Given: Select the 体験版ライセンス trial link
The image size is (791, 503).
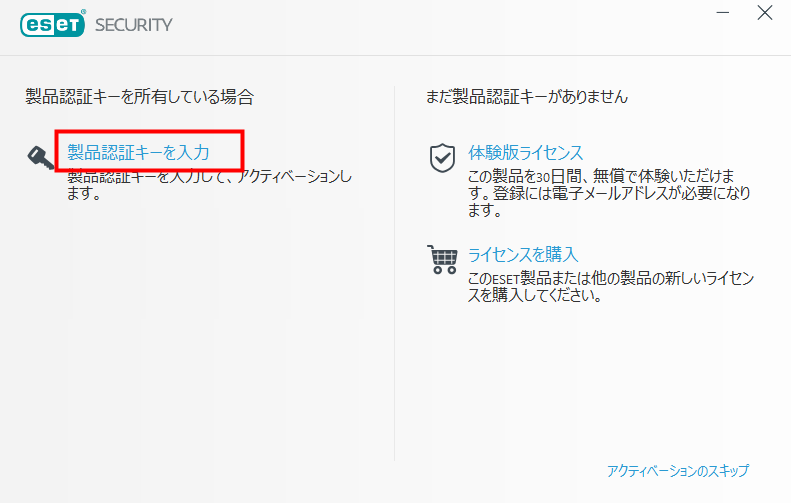Looking at the screenshot, I should point(525,152).
